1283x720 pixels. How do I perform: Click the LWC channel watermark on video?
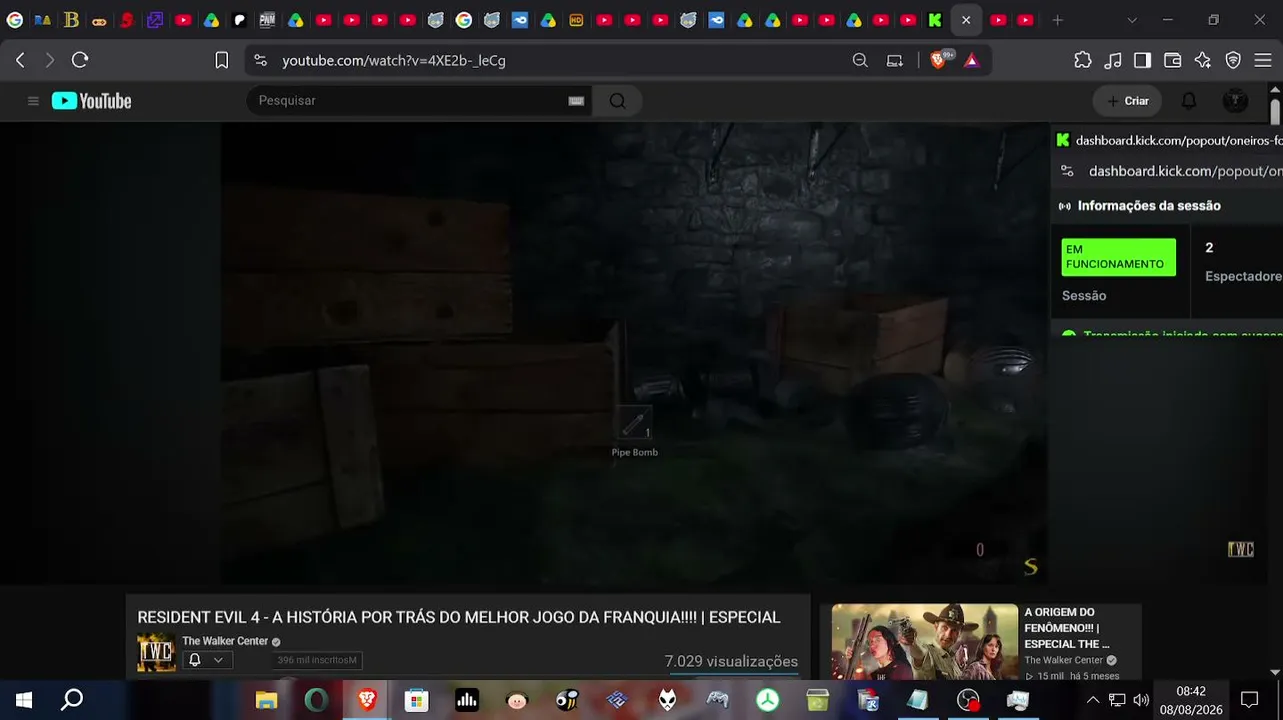[x=1240, y=549]
